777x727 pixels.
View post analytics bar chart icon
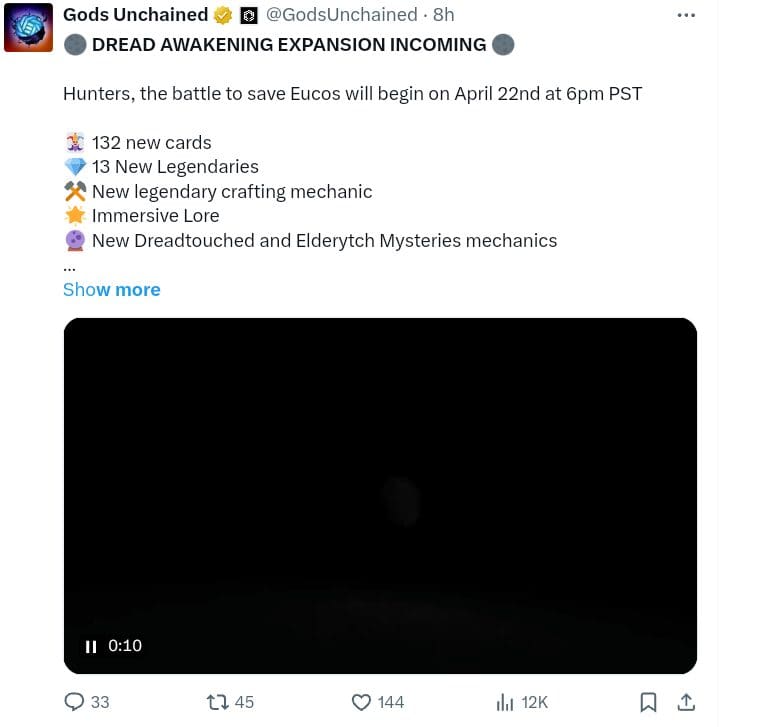click(x=505, y=702)
